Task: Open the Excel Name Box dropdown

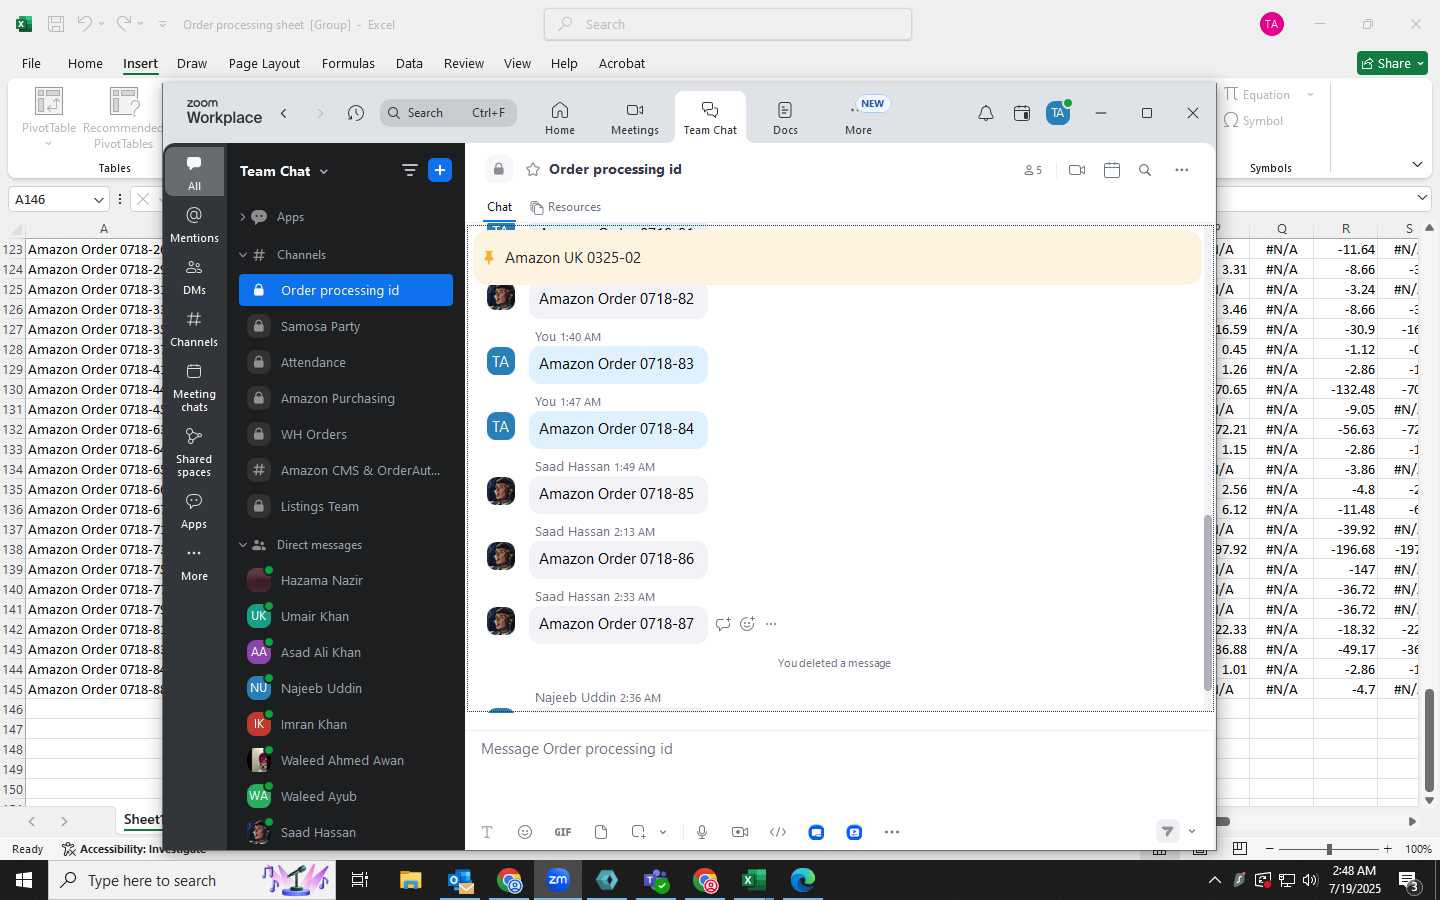Action: (98, 199)
